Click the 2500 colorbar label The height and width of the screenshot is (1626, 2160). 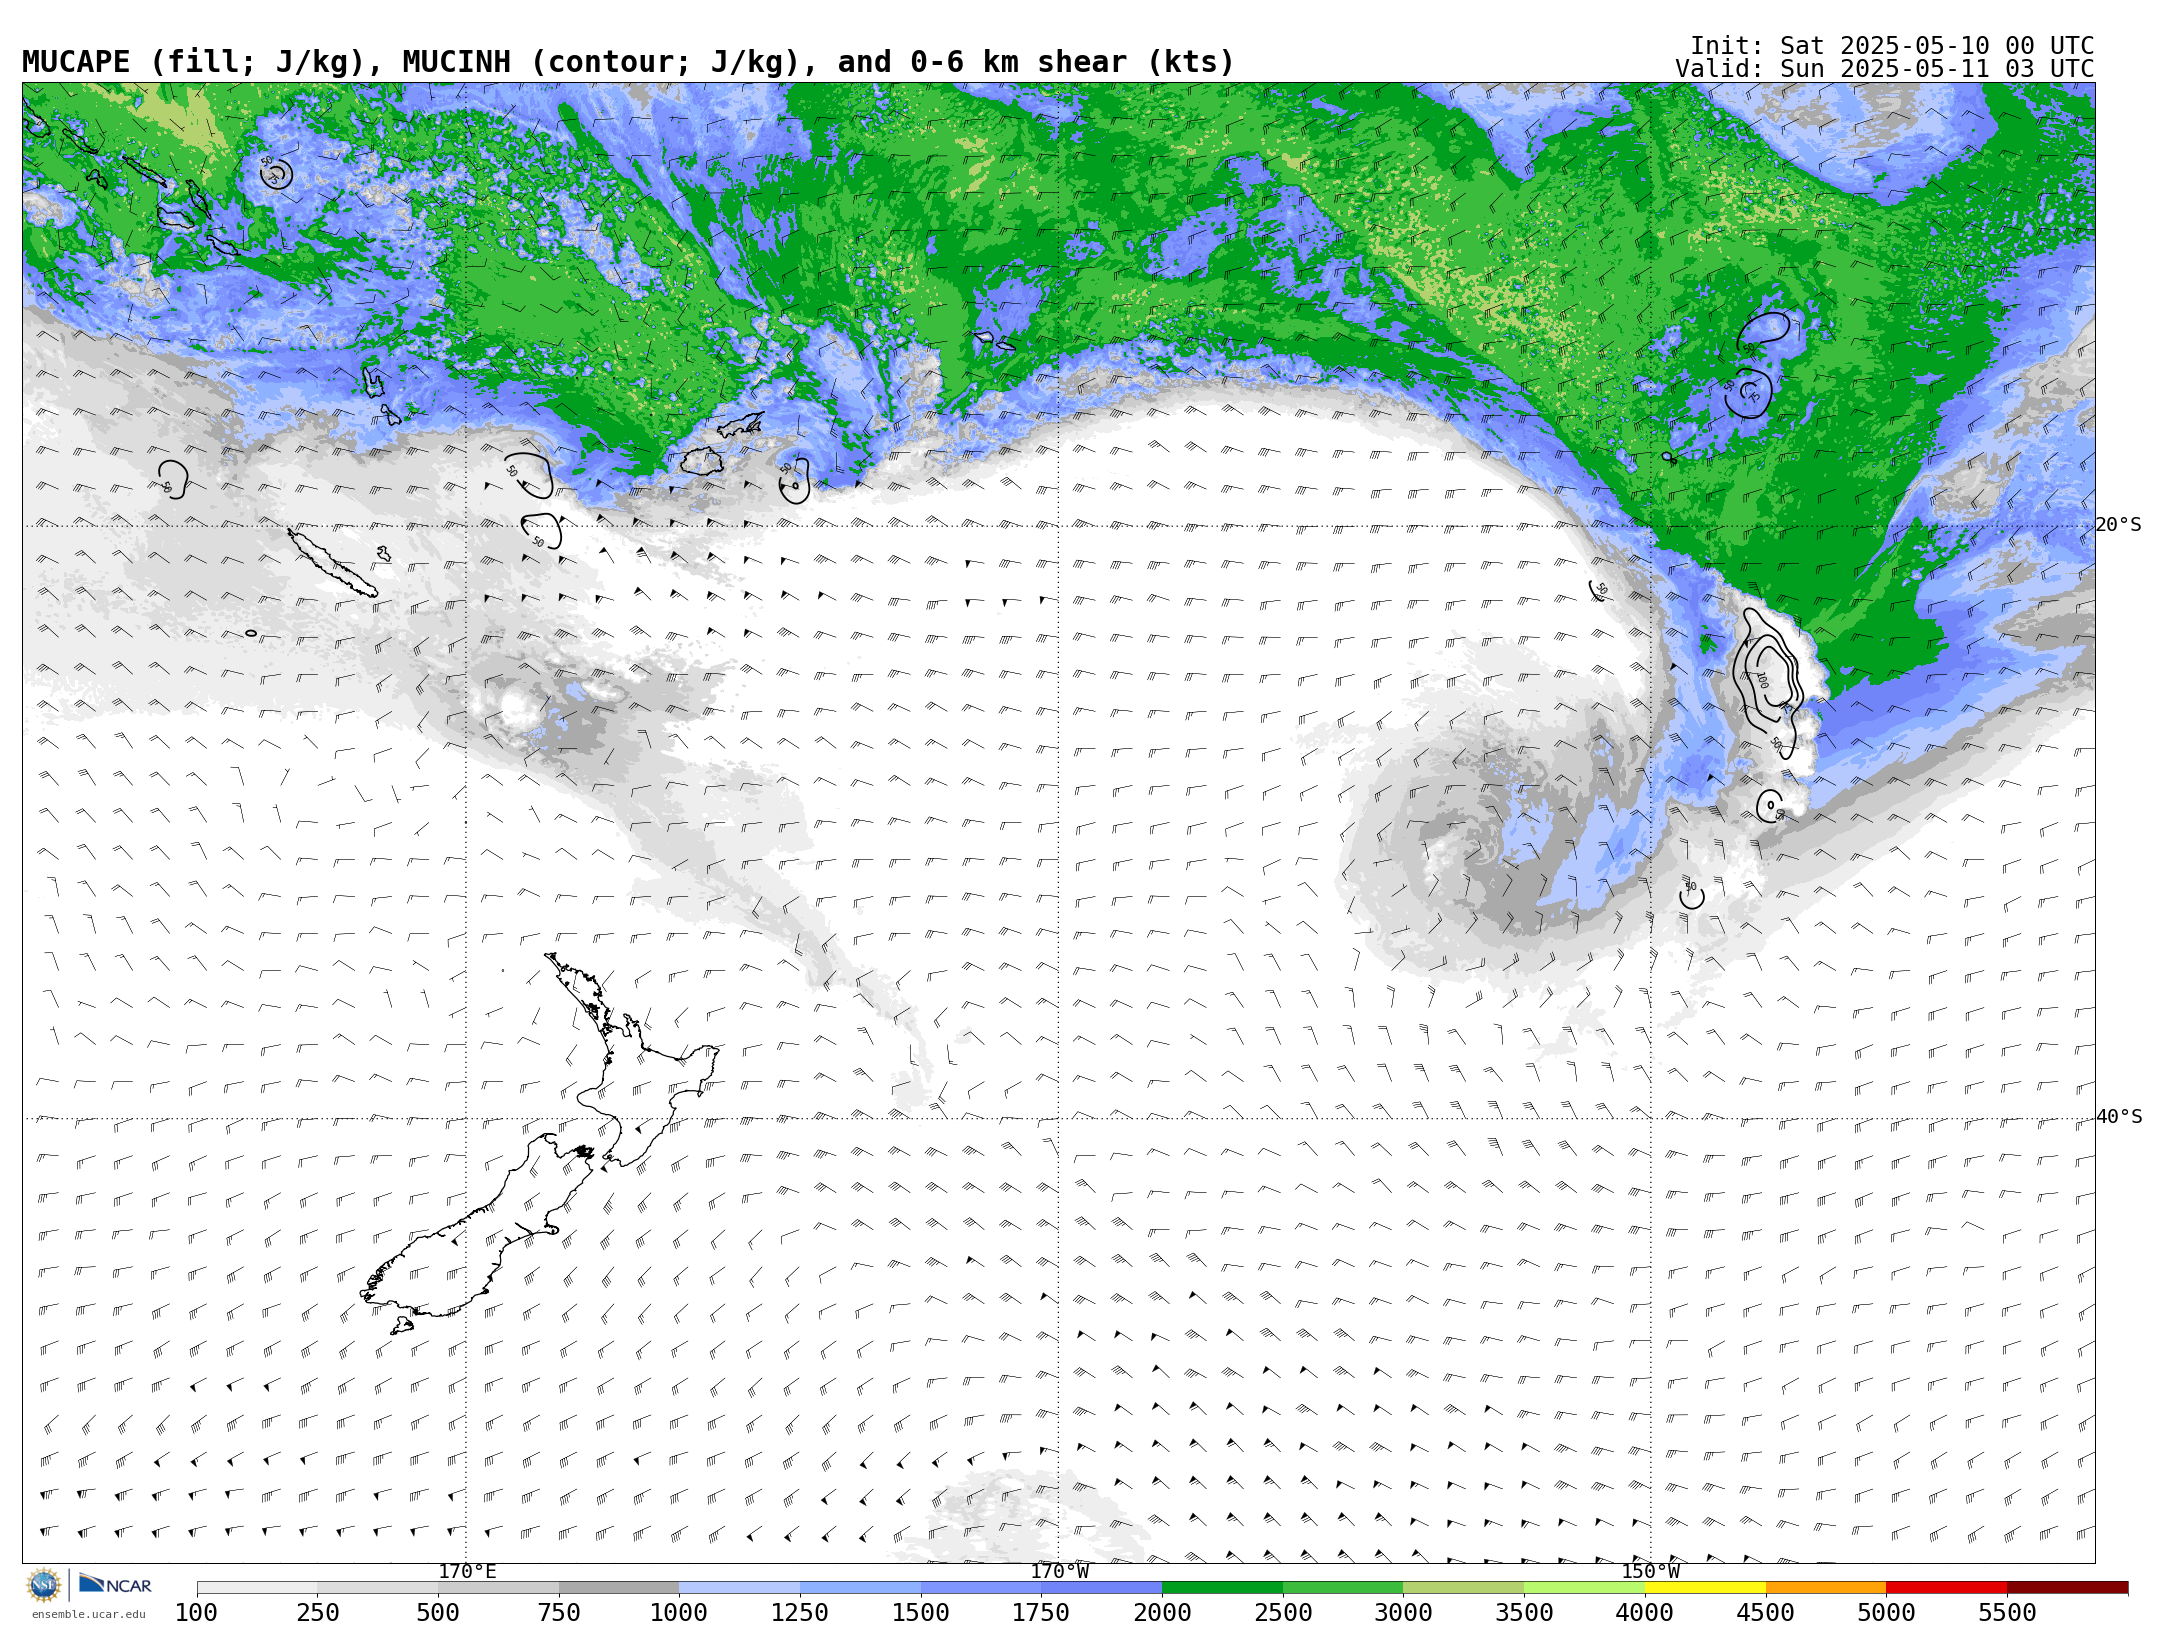(1283, 1612)
